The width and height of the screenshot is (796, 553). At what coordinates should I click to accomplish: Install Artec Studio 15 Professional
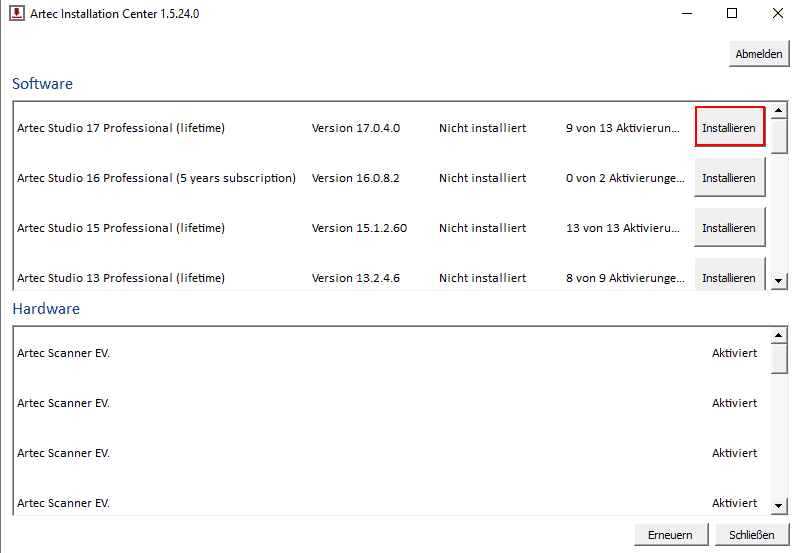click(x=729, y=228)
